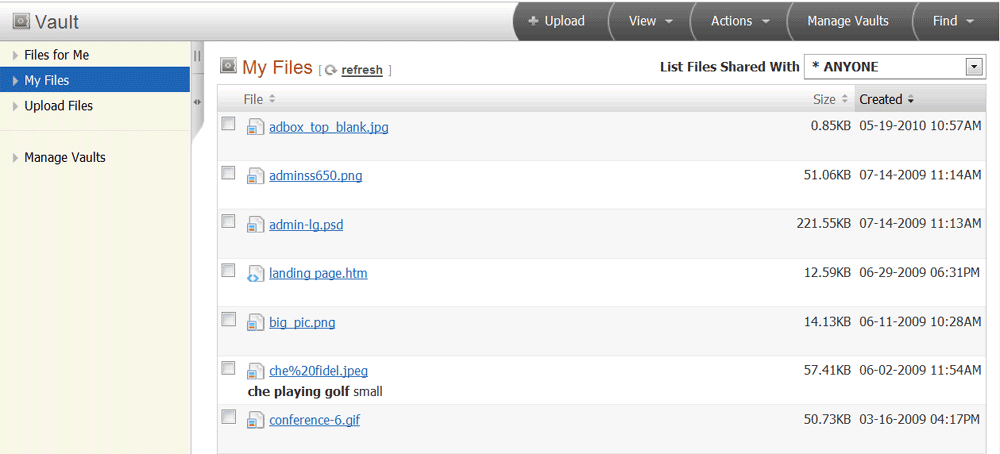Open the Actions dropdown menu
Viewport: 1000px width, 454px height.
coord(740,21)
